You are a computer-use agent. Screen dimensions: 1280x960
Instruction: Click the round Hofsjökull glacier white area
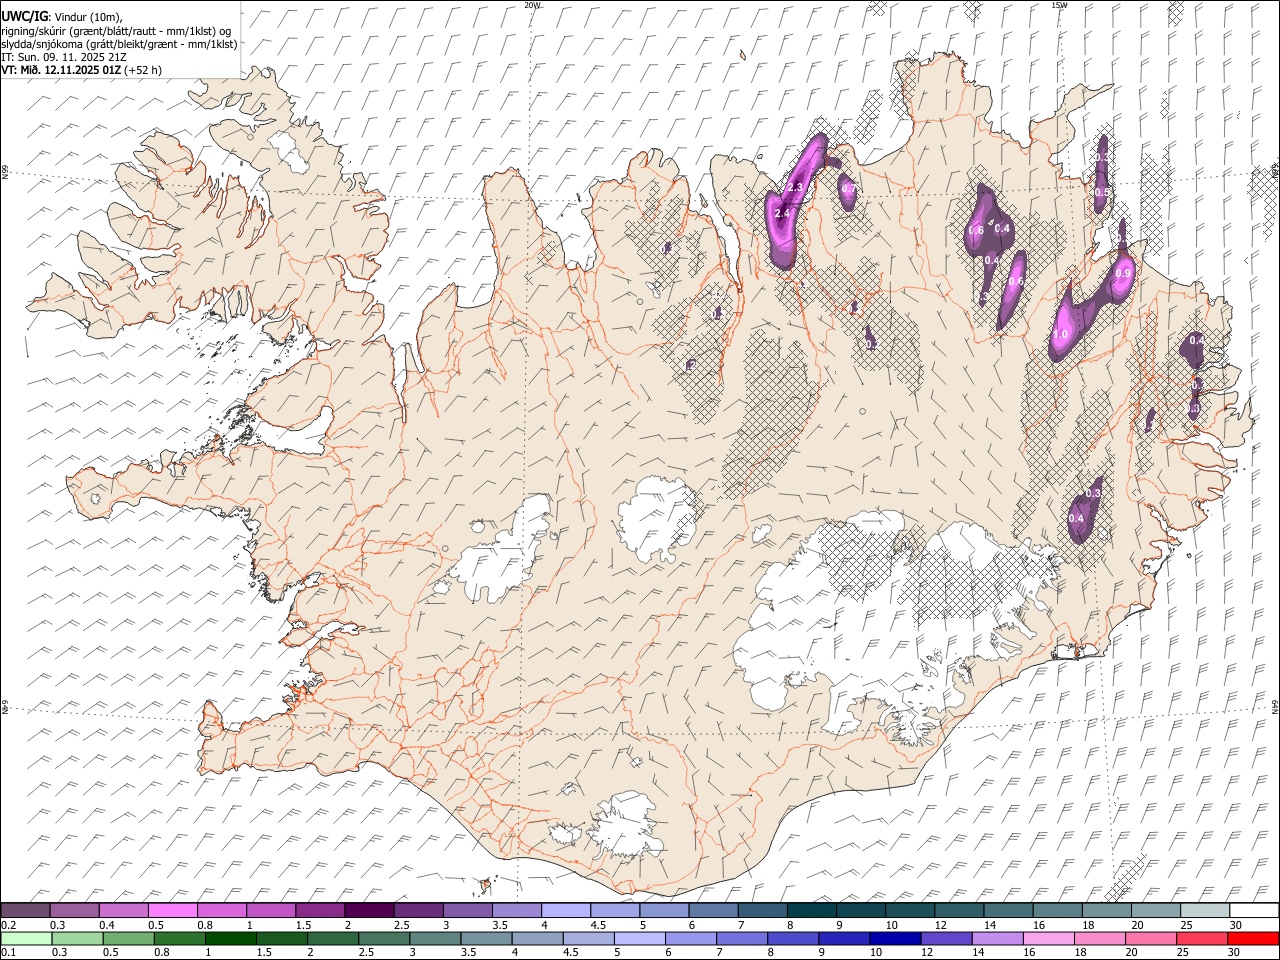[x=657, y=520]
